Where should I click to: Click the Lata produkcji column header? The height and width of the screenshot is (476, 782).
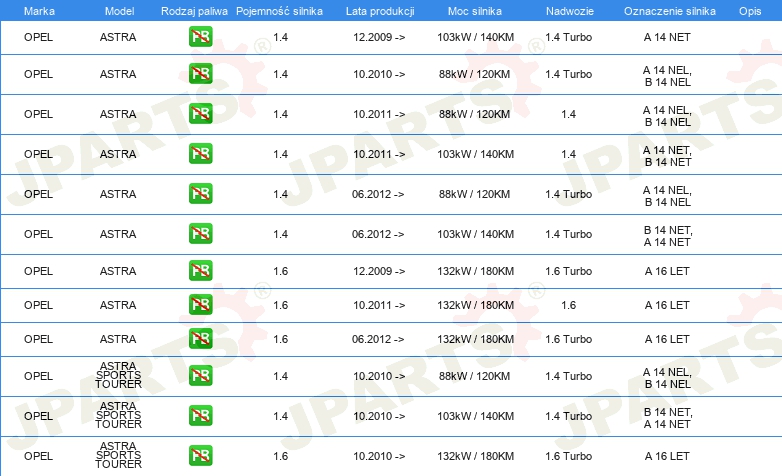point(380,11)
